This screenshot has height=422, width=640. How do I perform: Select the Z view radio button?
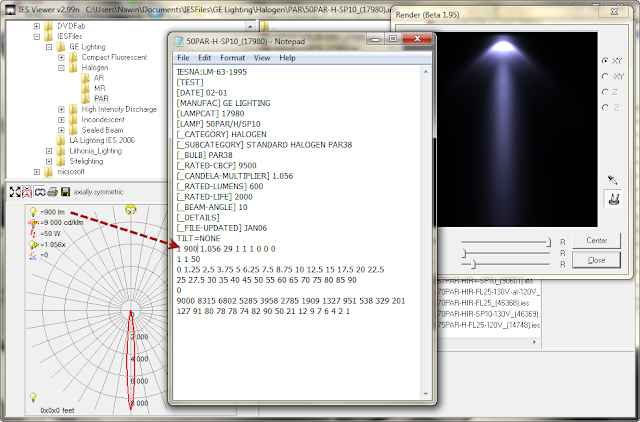(605, 92)
